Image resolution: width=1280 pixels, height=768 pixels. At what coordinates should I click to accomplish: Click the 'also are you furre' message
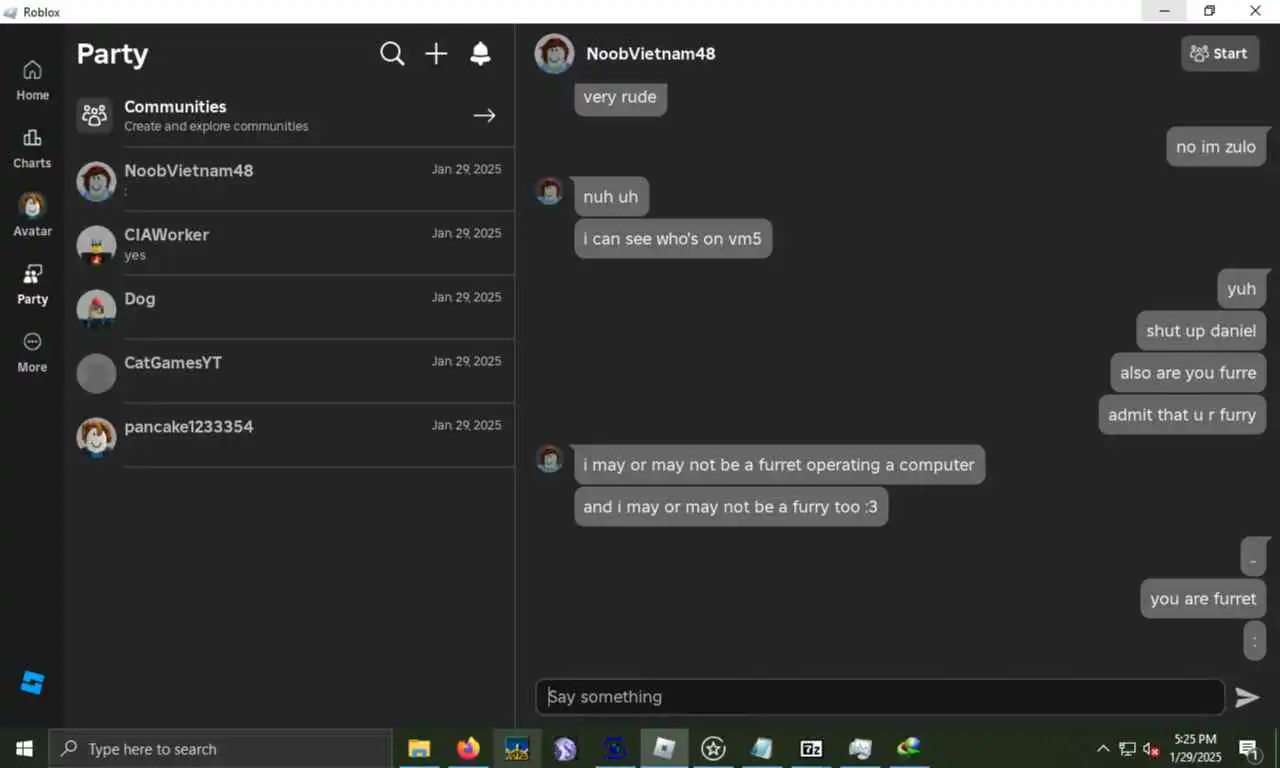point(1188,373)
